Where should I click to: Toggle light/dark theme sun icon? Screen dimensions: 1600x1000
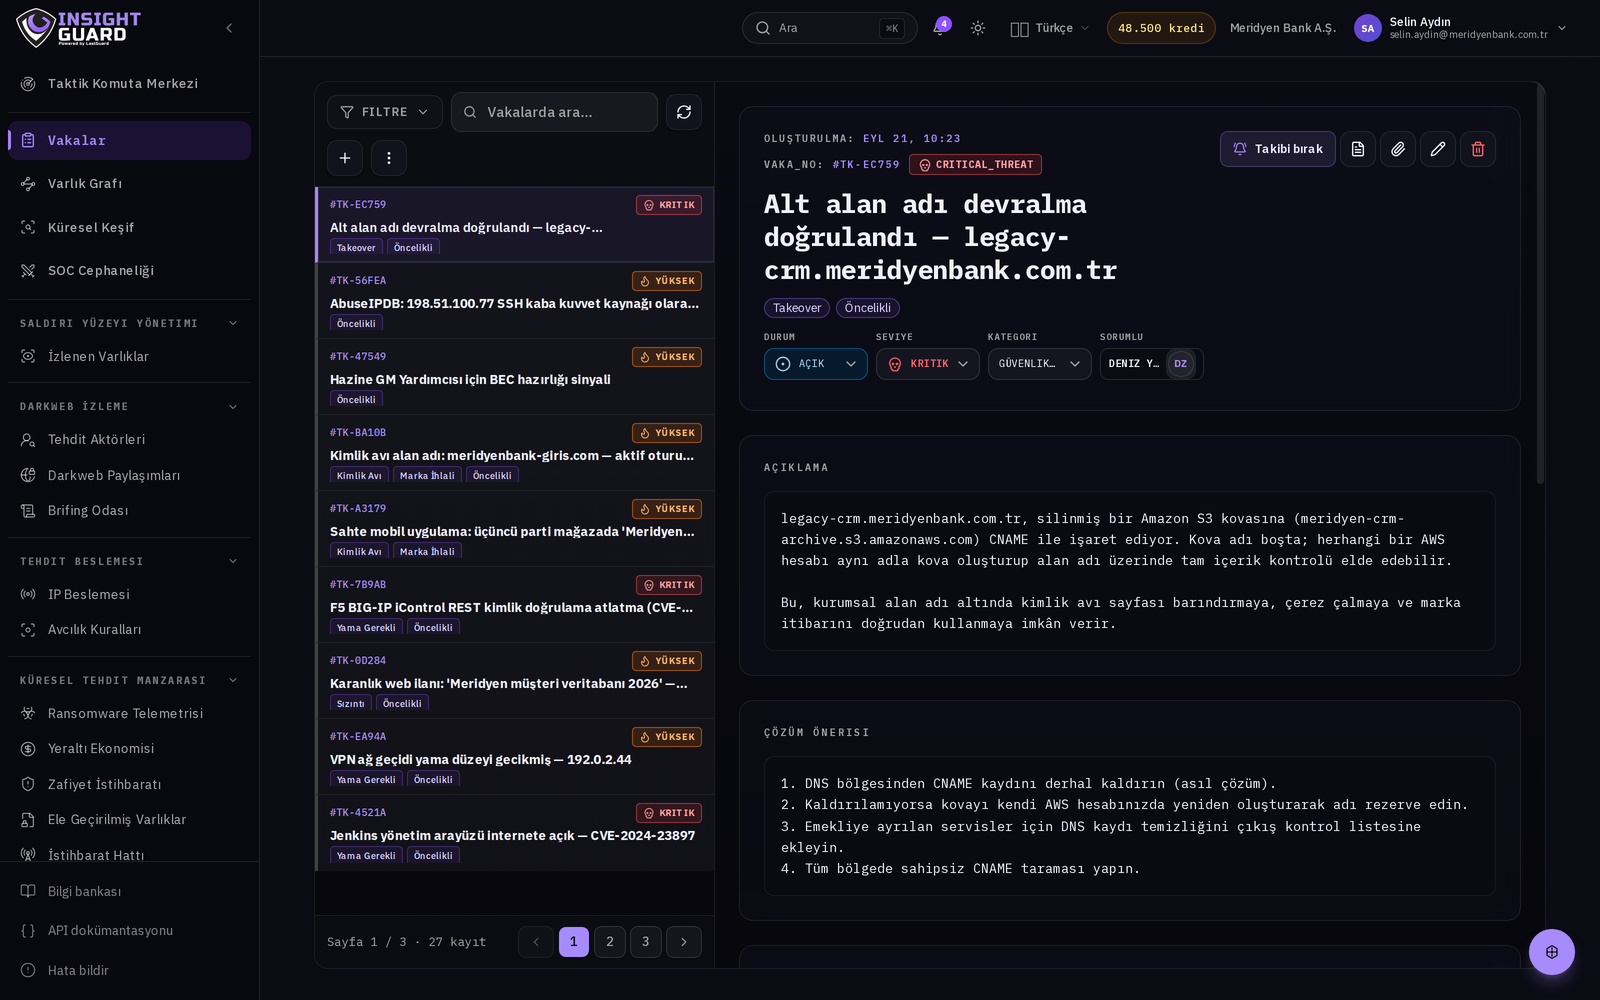[x=978, y=28]
